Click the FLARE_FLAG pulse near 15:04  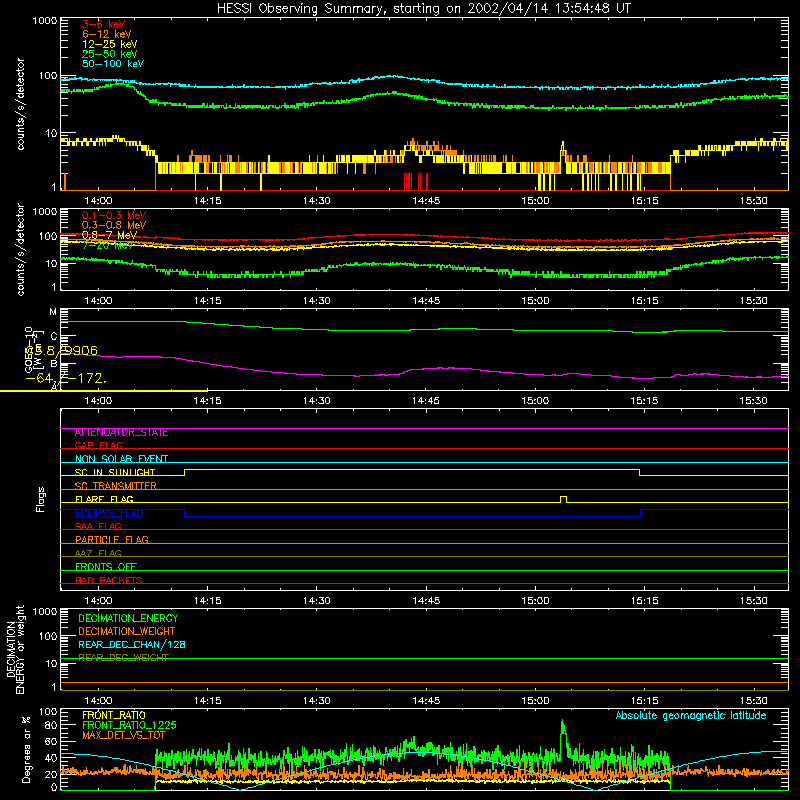tap(563, 499)
